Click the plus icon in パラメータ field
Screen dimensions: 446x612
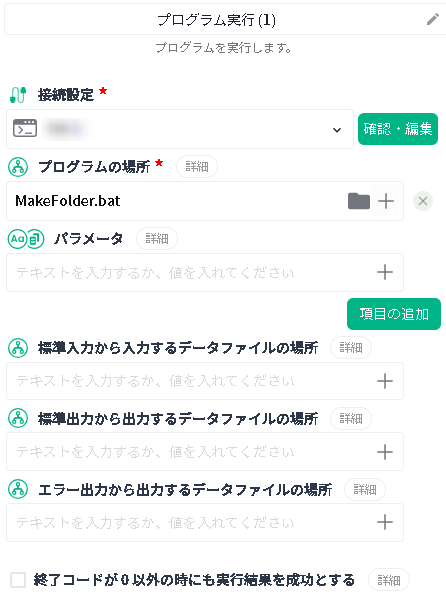click(385, 272)
